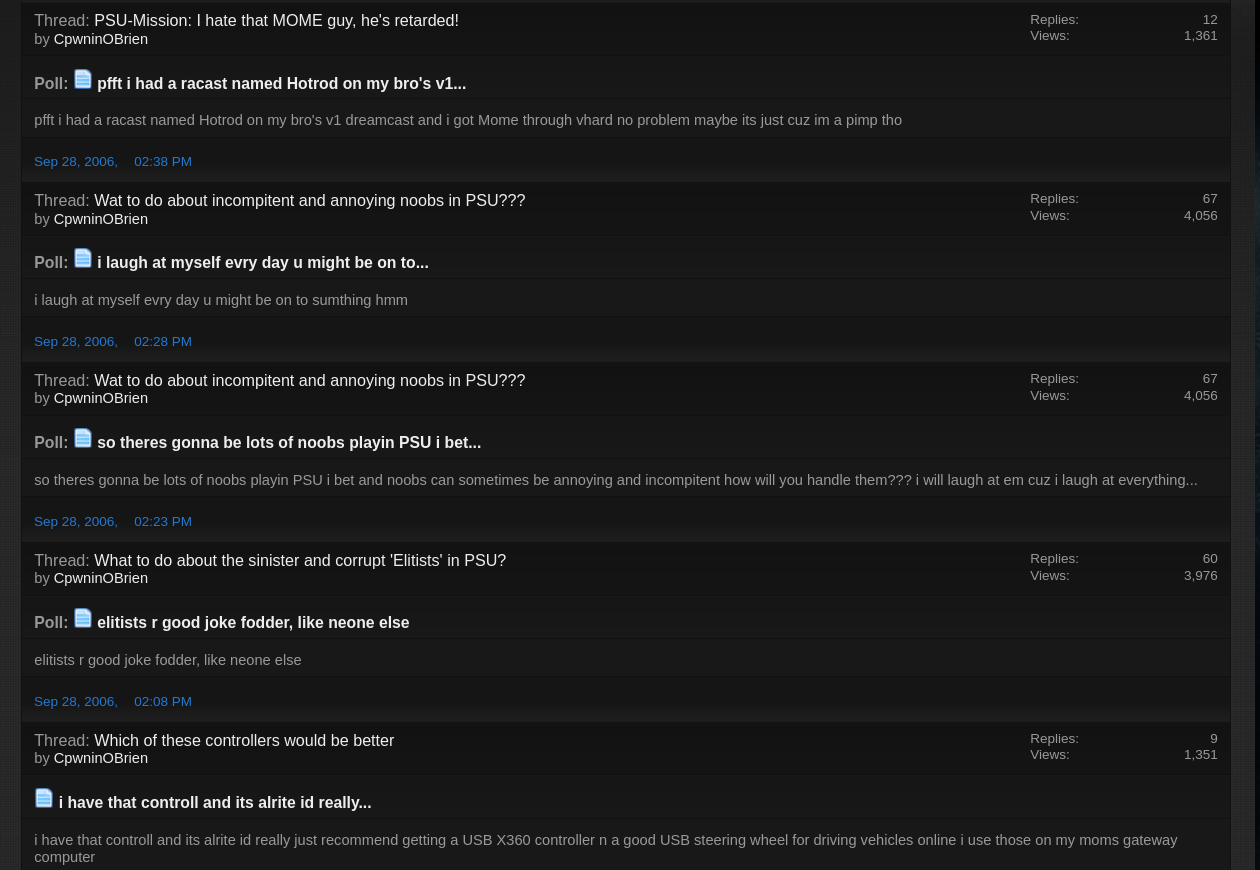The height and width of the screenshot is (870, 1260).
Task: Click the poll icon beside 'i laugh at myself evry day'
Action: [x=83, y=258]
